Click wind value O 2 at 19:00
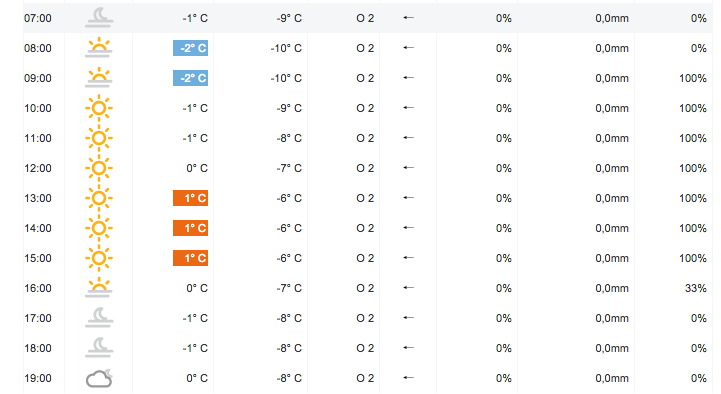 365,378
